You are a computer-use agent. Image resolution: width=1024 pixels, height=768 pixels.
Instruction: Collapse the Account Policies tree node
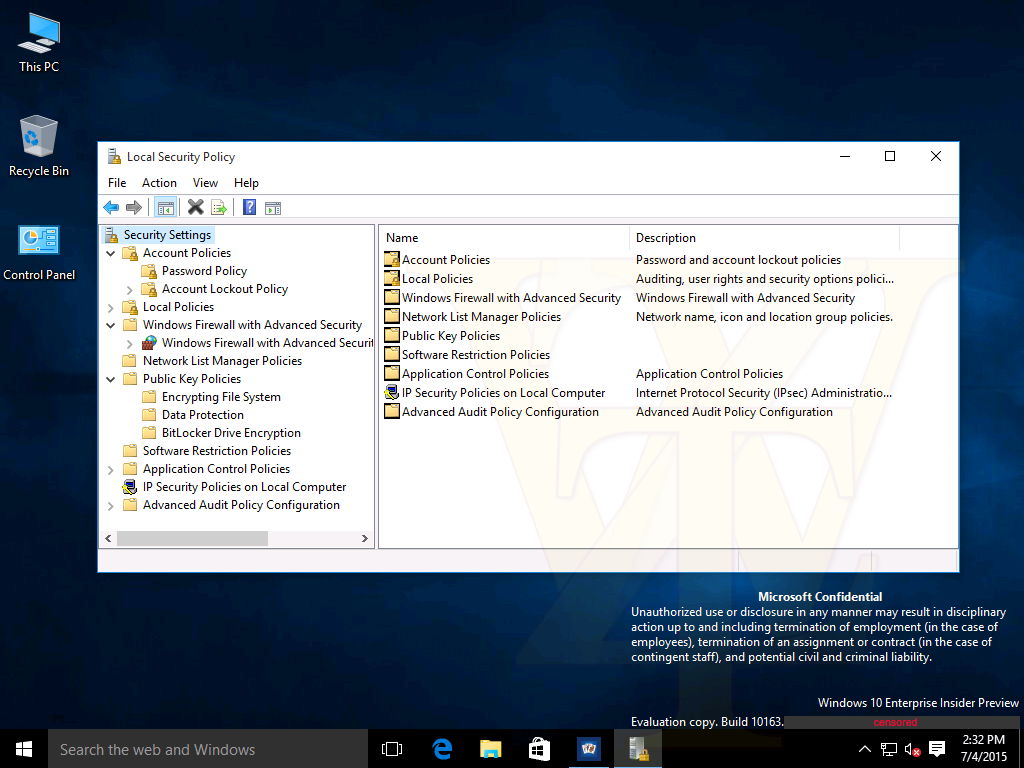point(110,253)
